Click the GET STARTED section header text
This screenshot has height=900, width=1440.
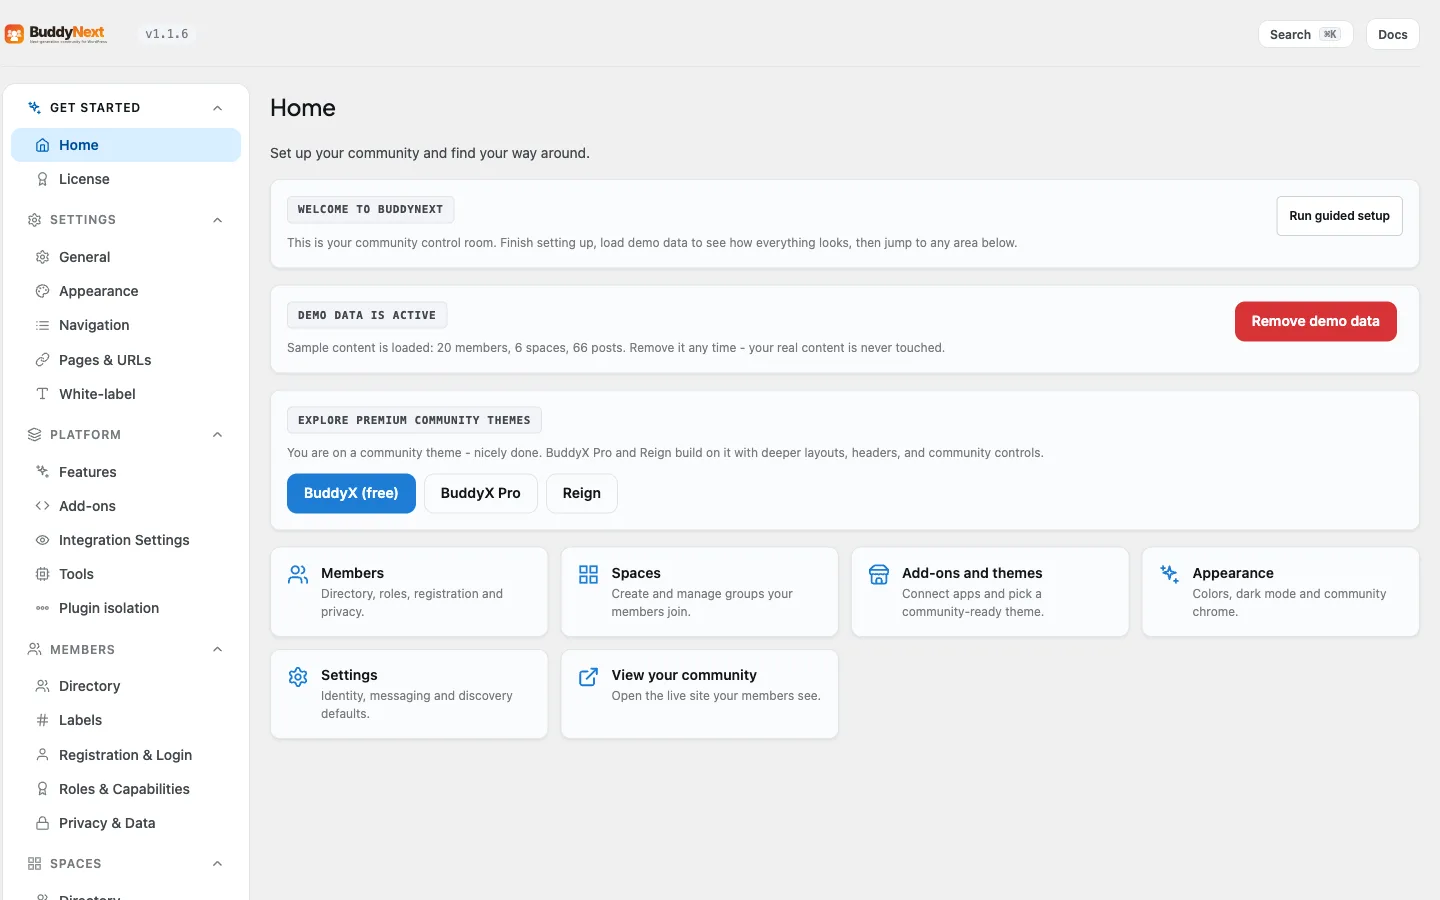(95, 108)
